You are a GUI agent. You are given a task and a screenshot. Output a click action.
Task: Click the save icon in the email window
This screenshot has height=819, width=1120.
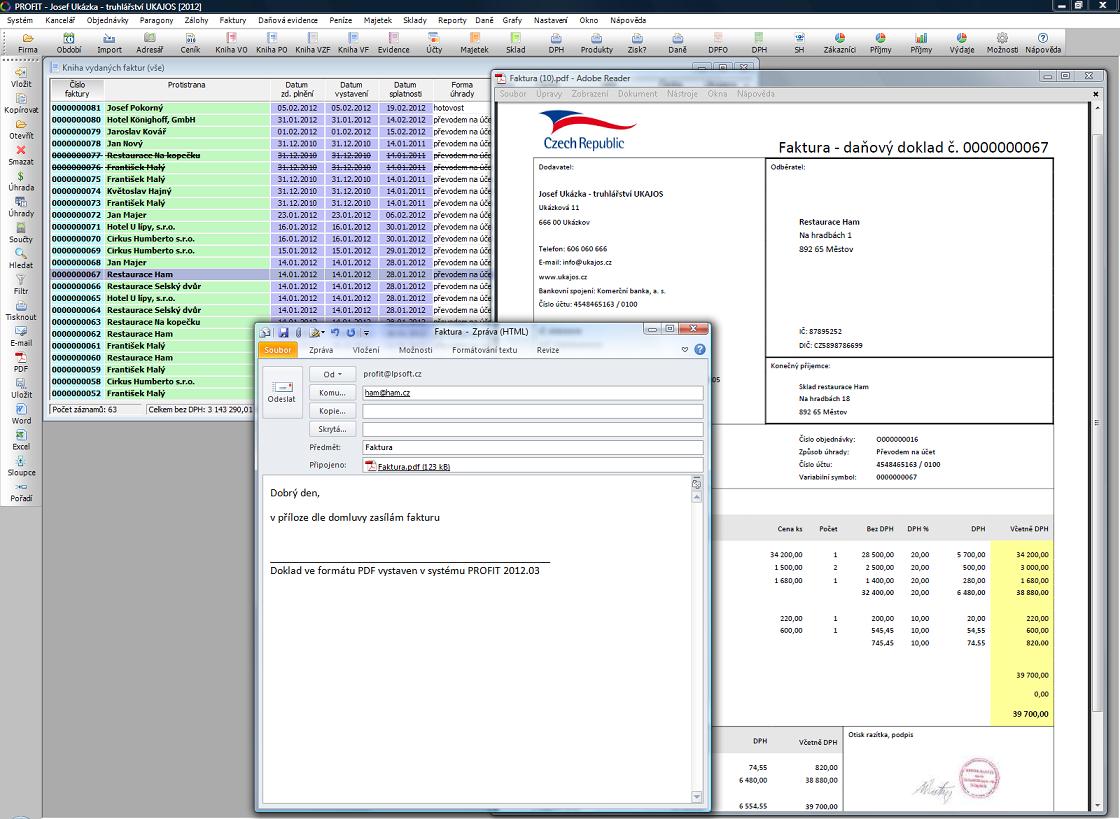[x=284, y=332]
